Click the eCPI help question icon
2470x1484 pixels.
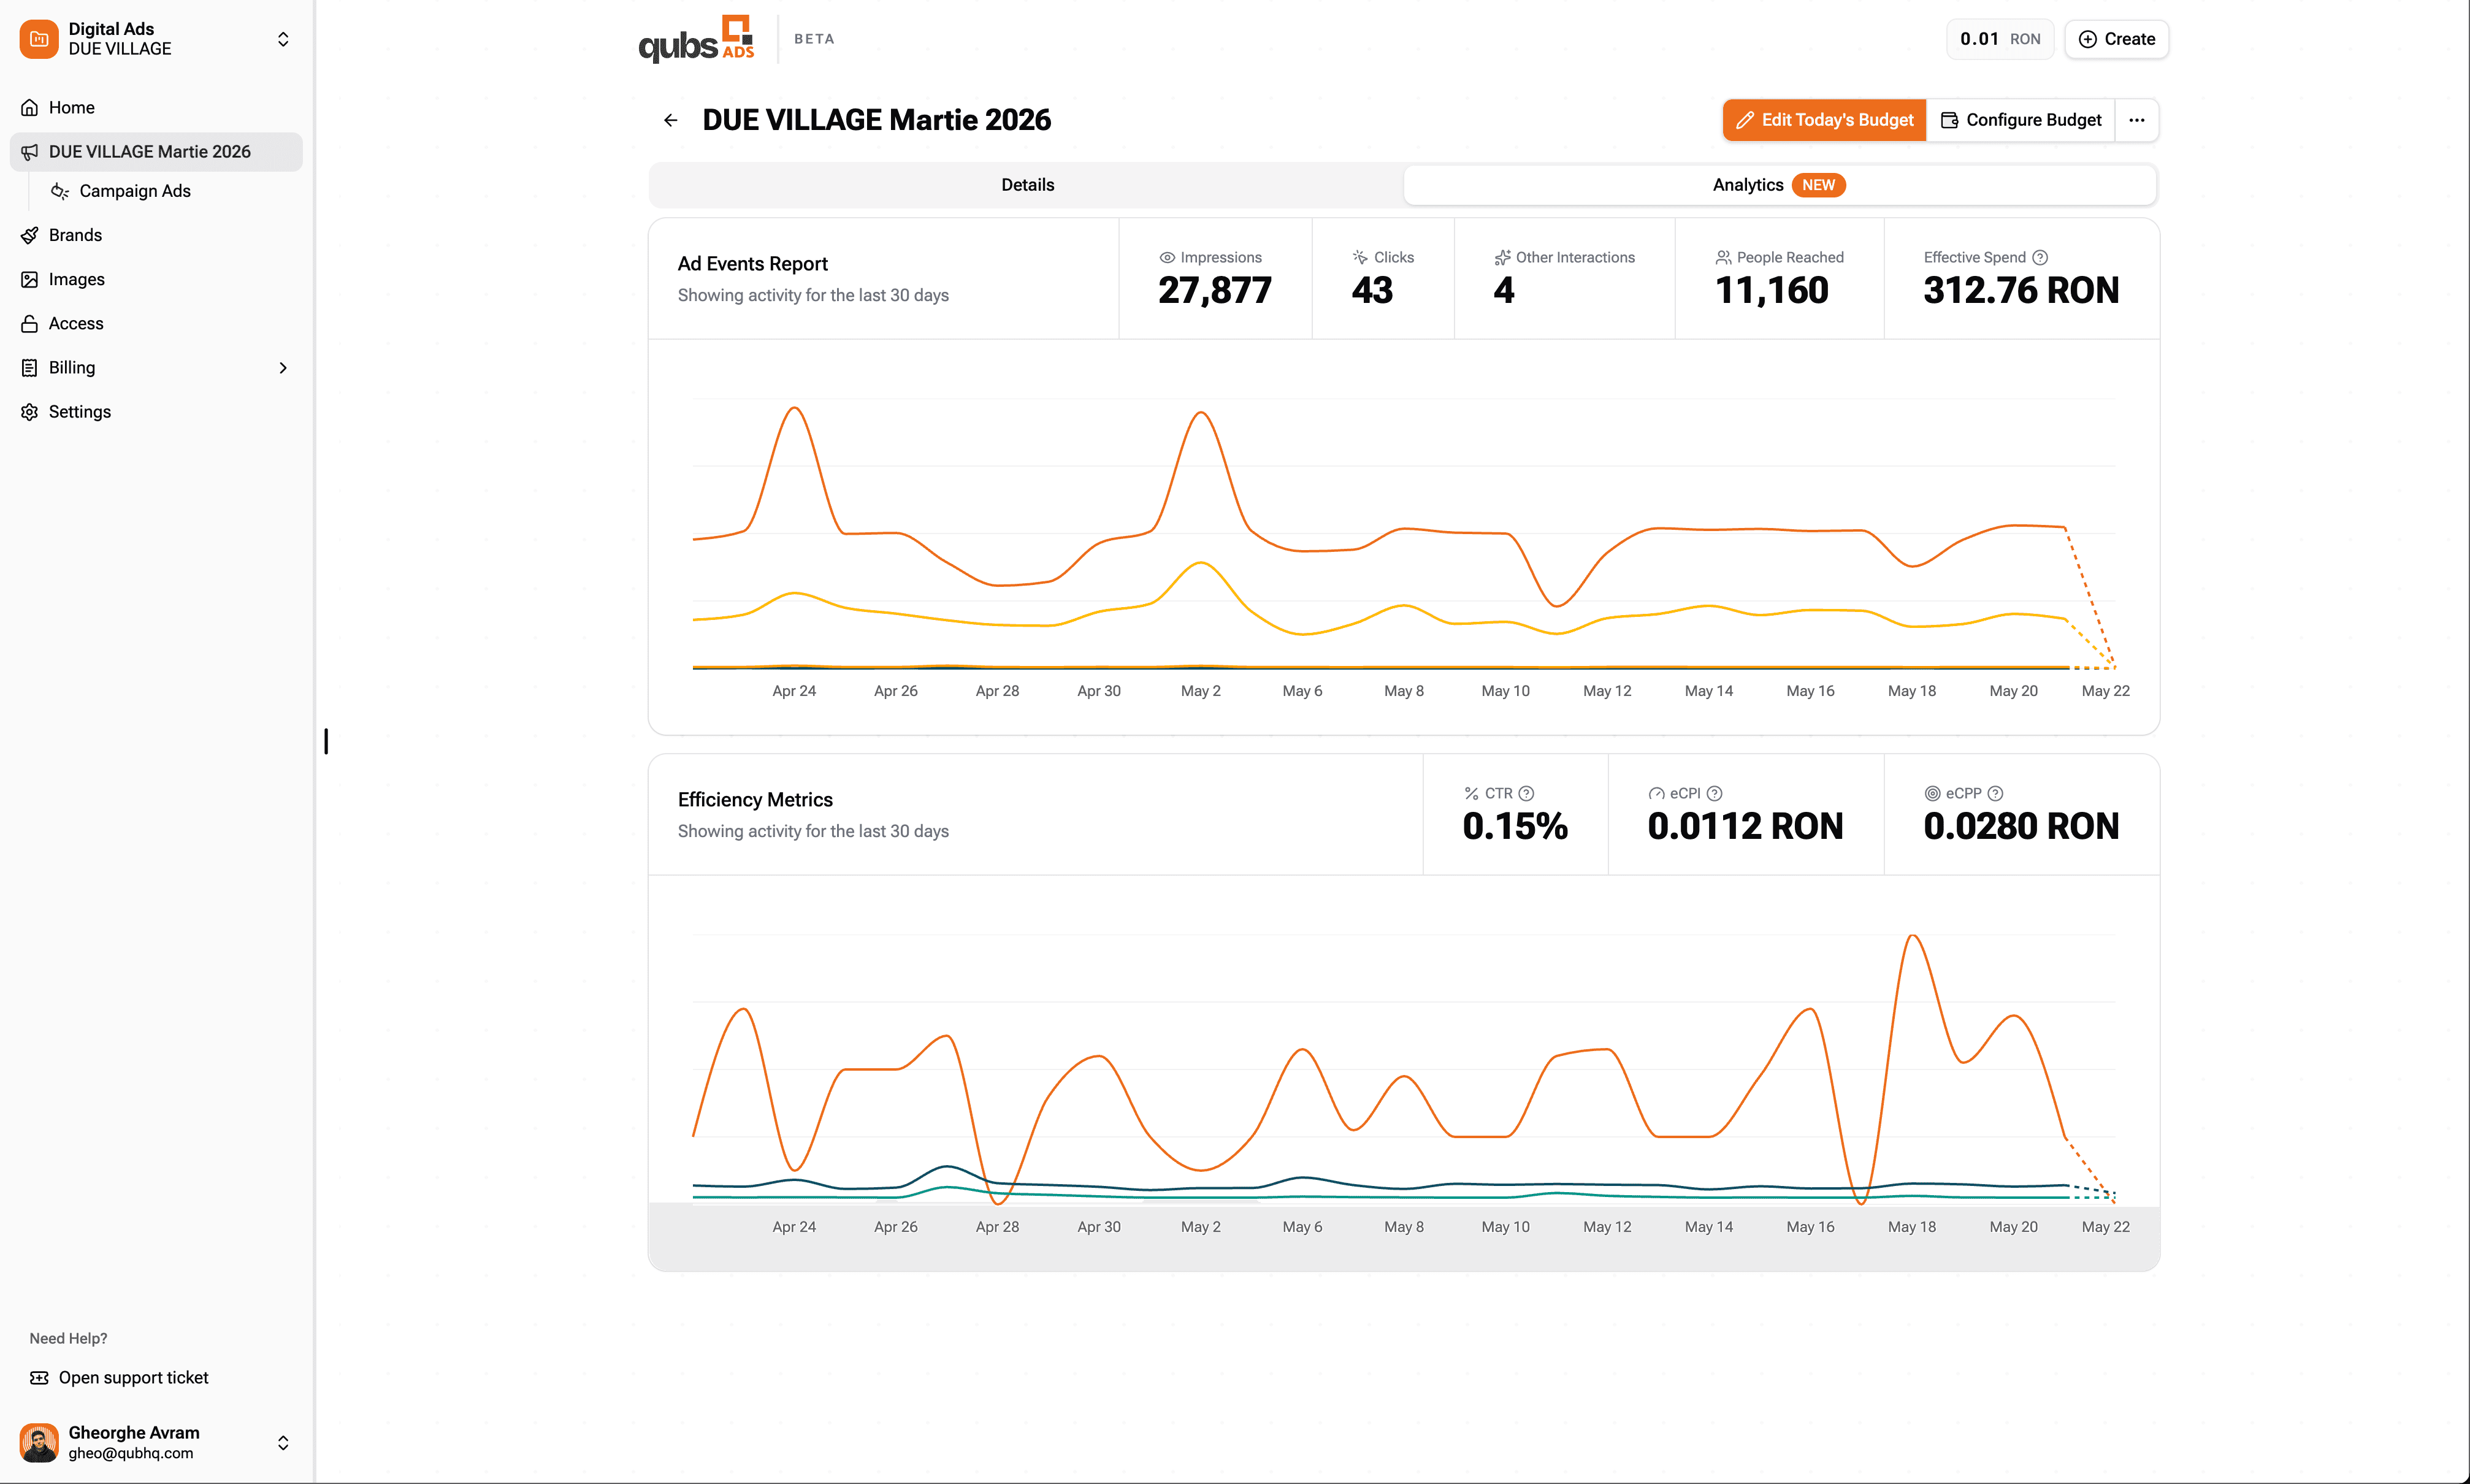[x=1714, y=793]
